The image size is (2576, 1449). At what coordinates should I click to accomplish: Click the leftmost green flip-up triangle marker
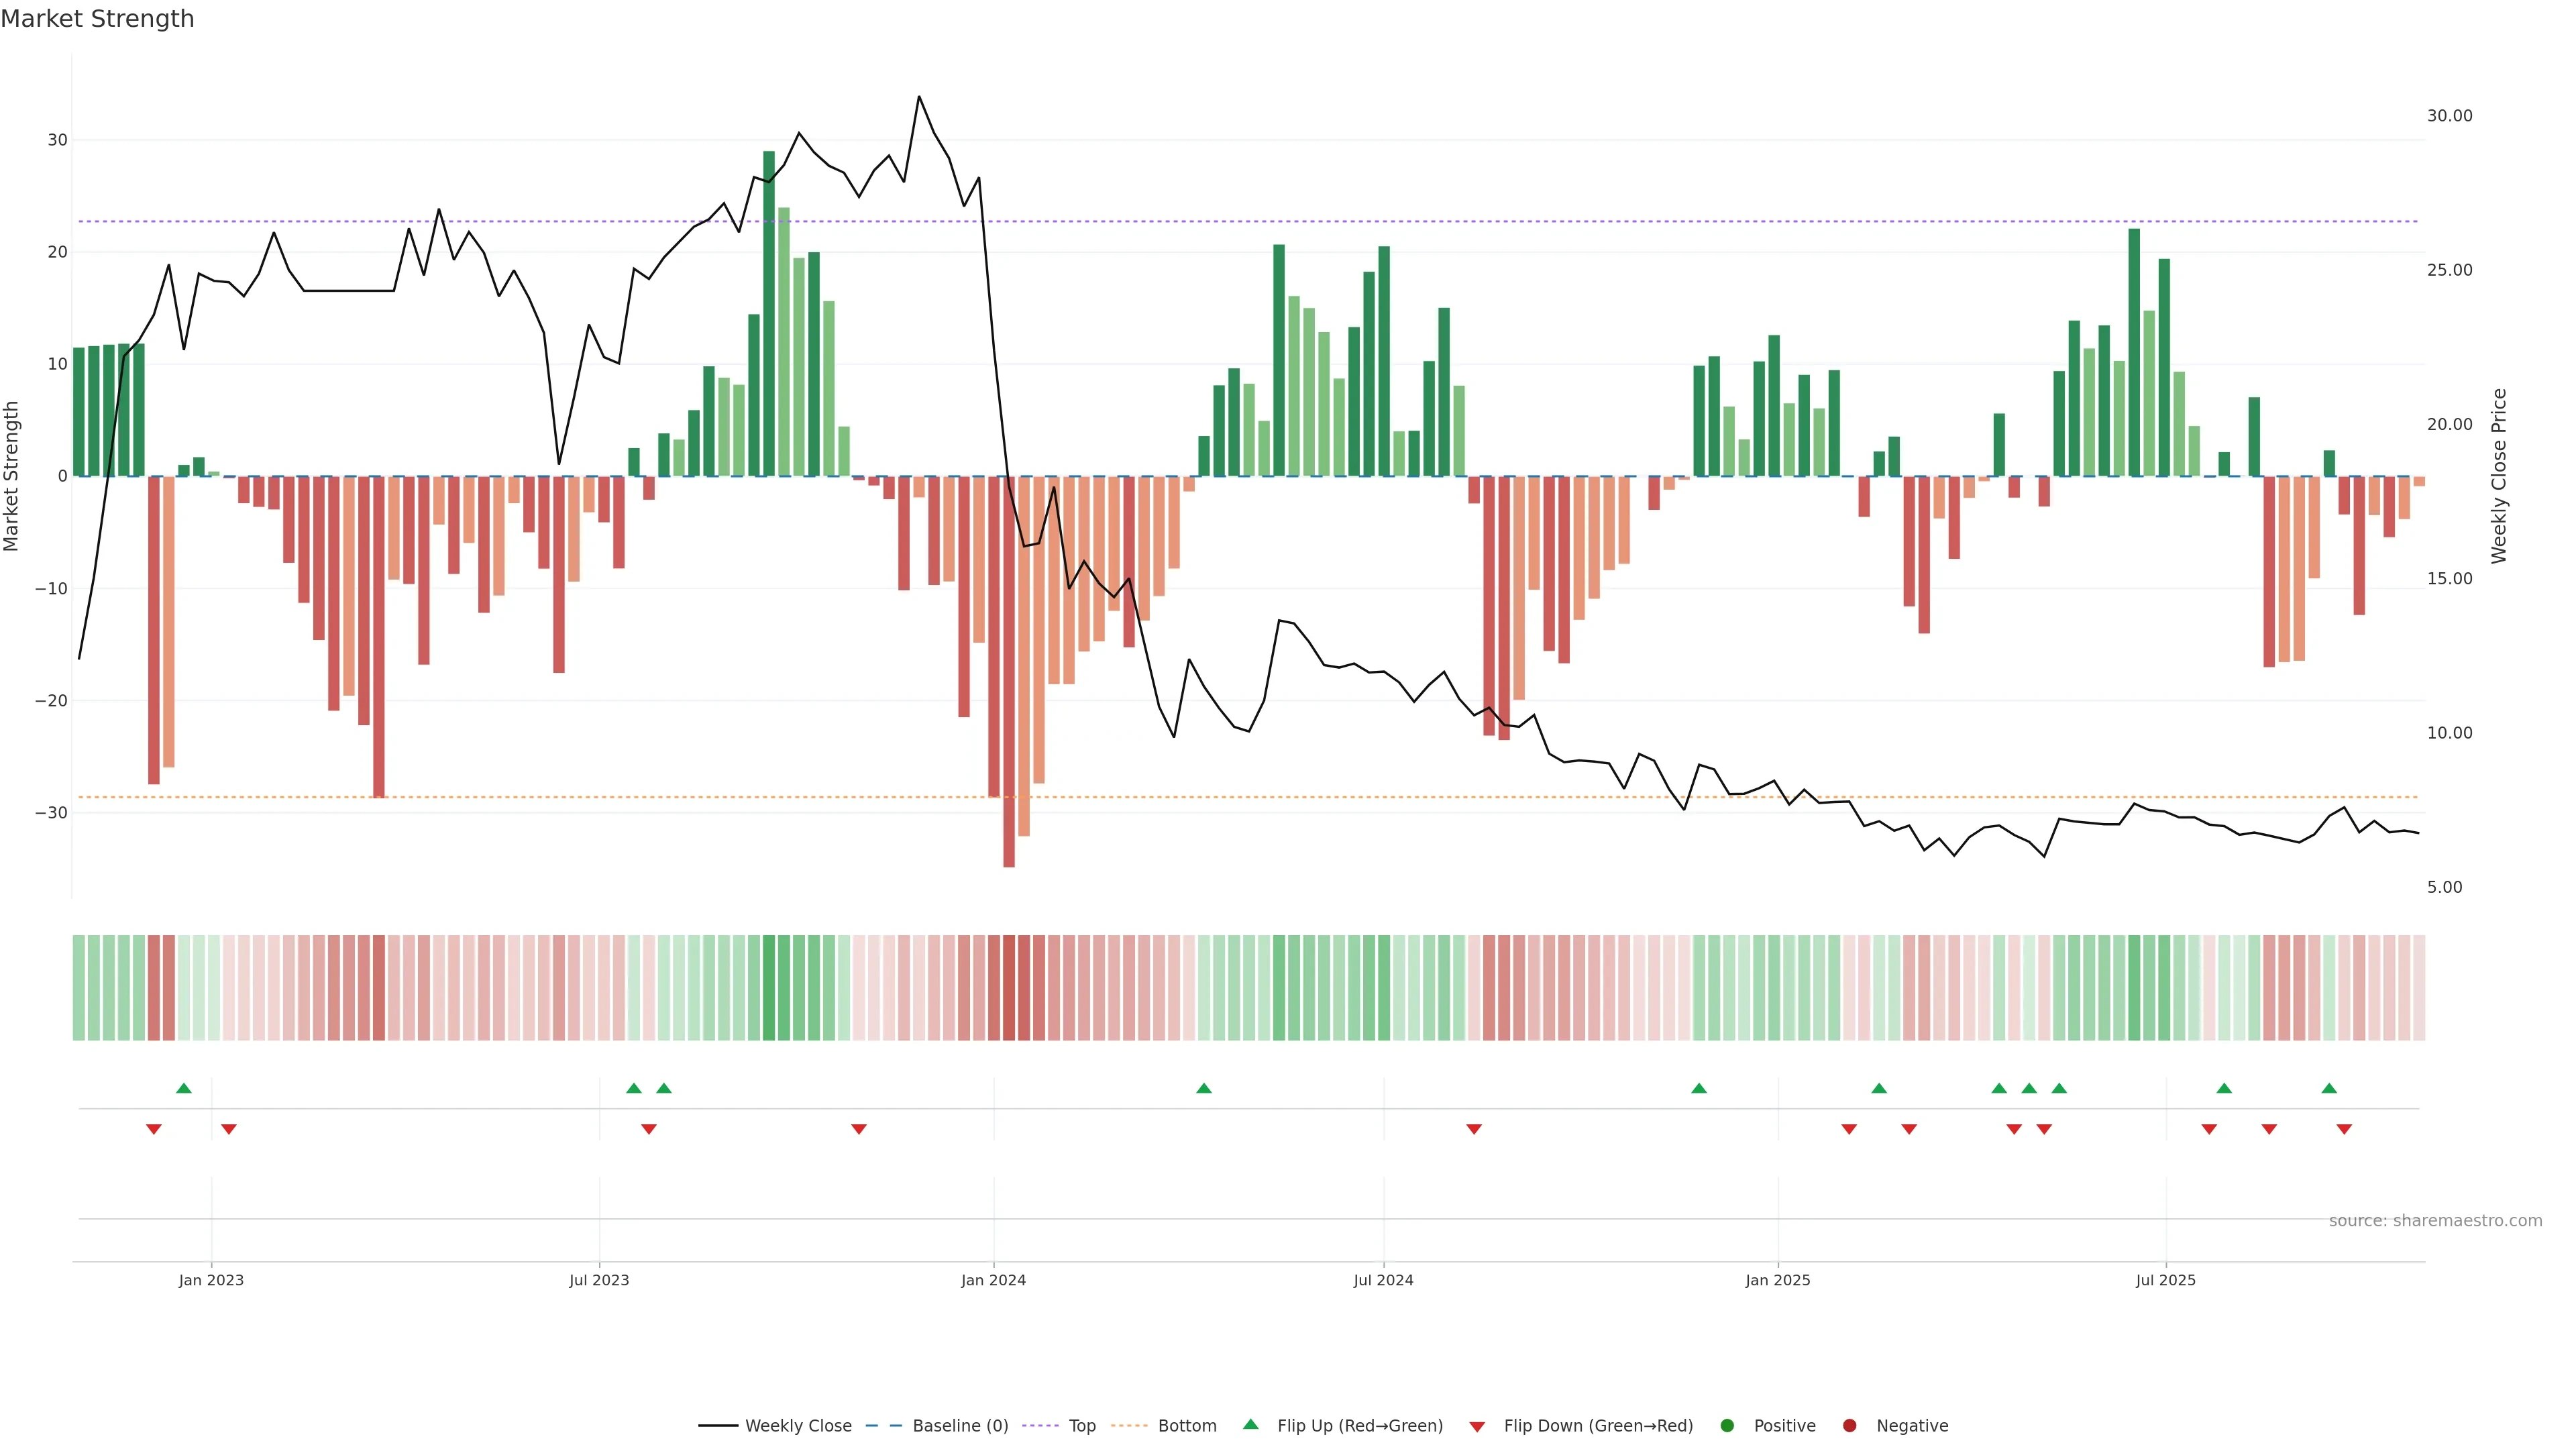[183, 1088]
